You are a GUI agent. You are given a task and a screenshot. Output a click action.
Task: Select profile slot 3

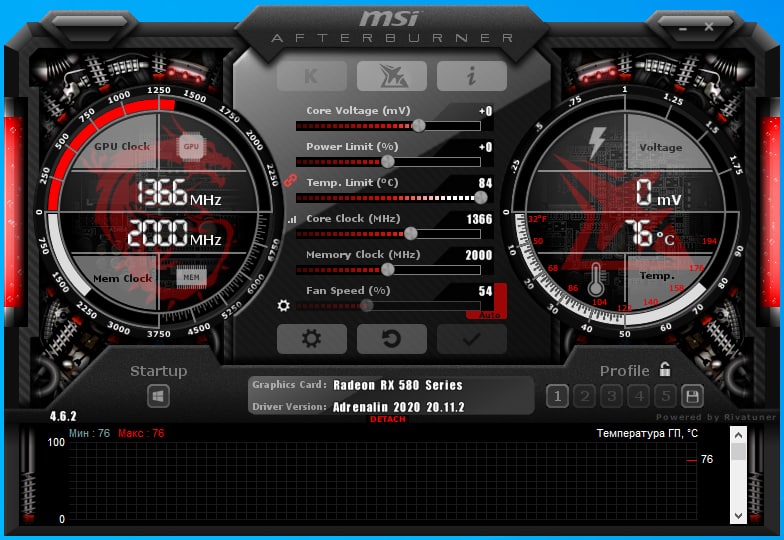(x=612, y=396)
